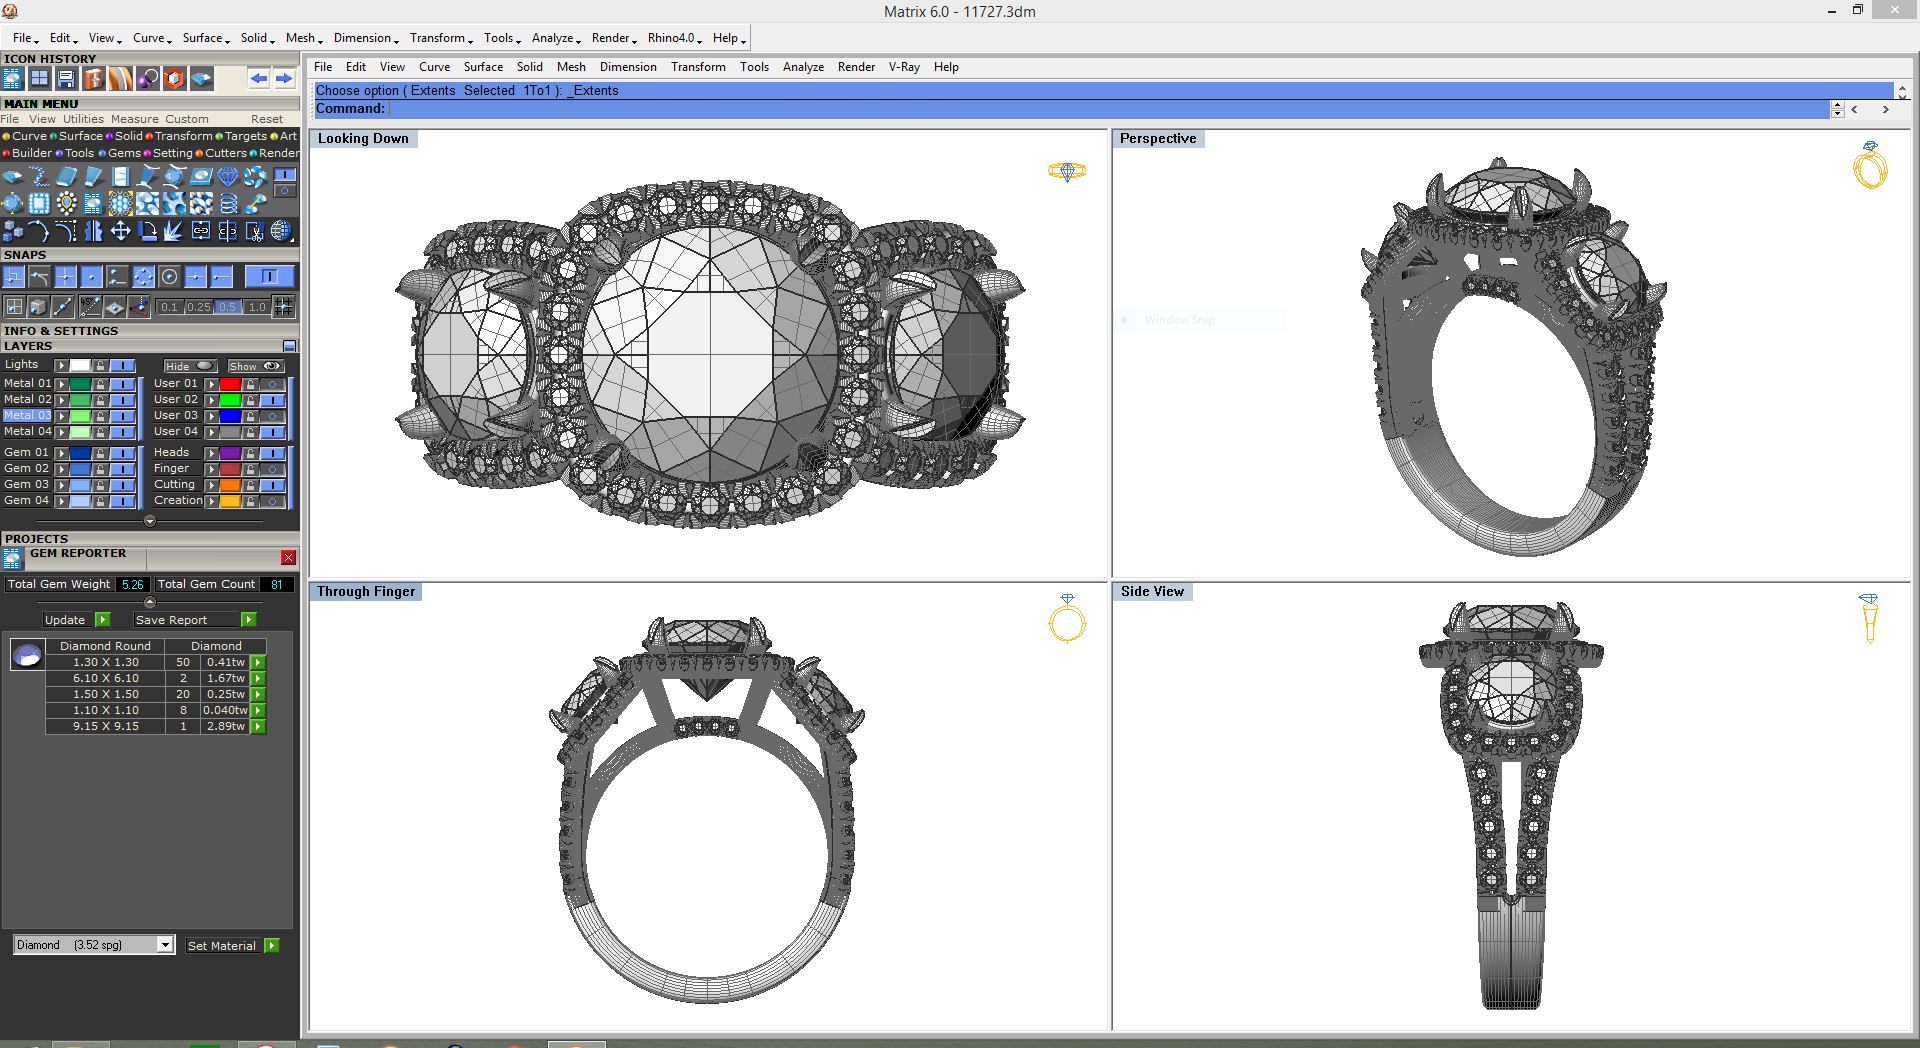Lock the Metal 02 layer
This screenshot has height=1048, width=1920.
click(100, 400)
